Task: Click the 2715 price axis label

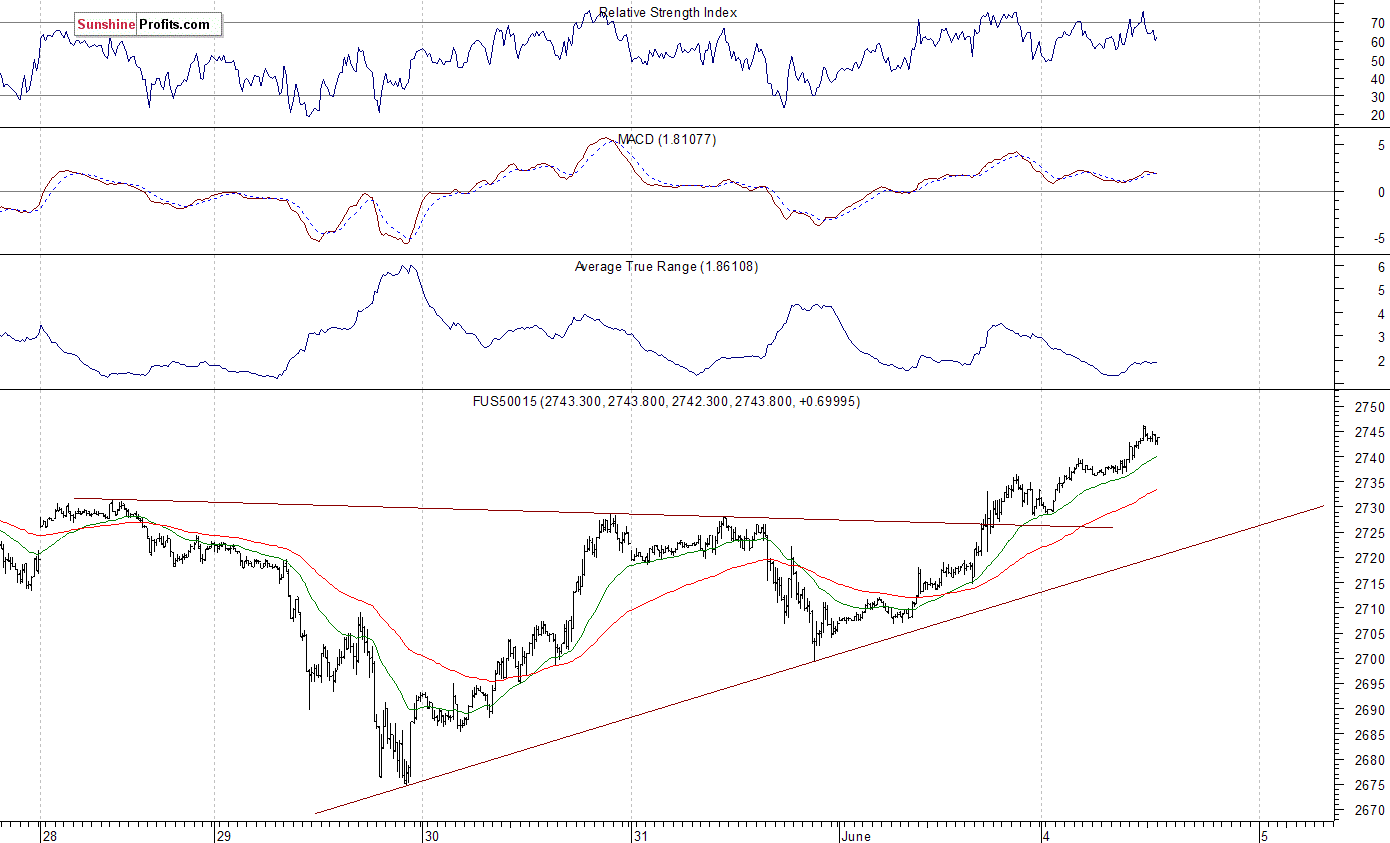Action: coord(1369,584)
